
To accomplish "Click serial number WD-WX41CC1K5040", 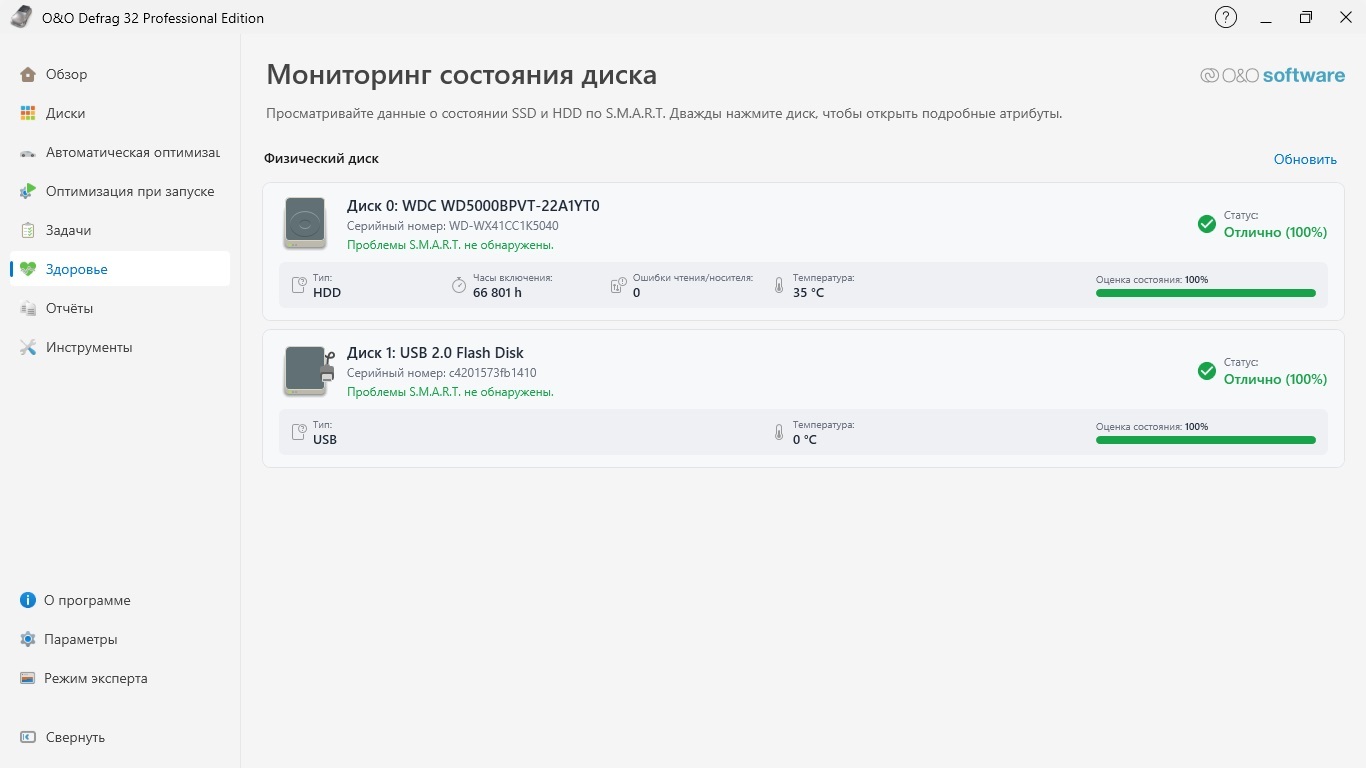I will (504, 226).
